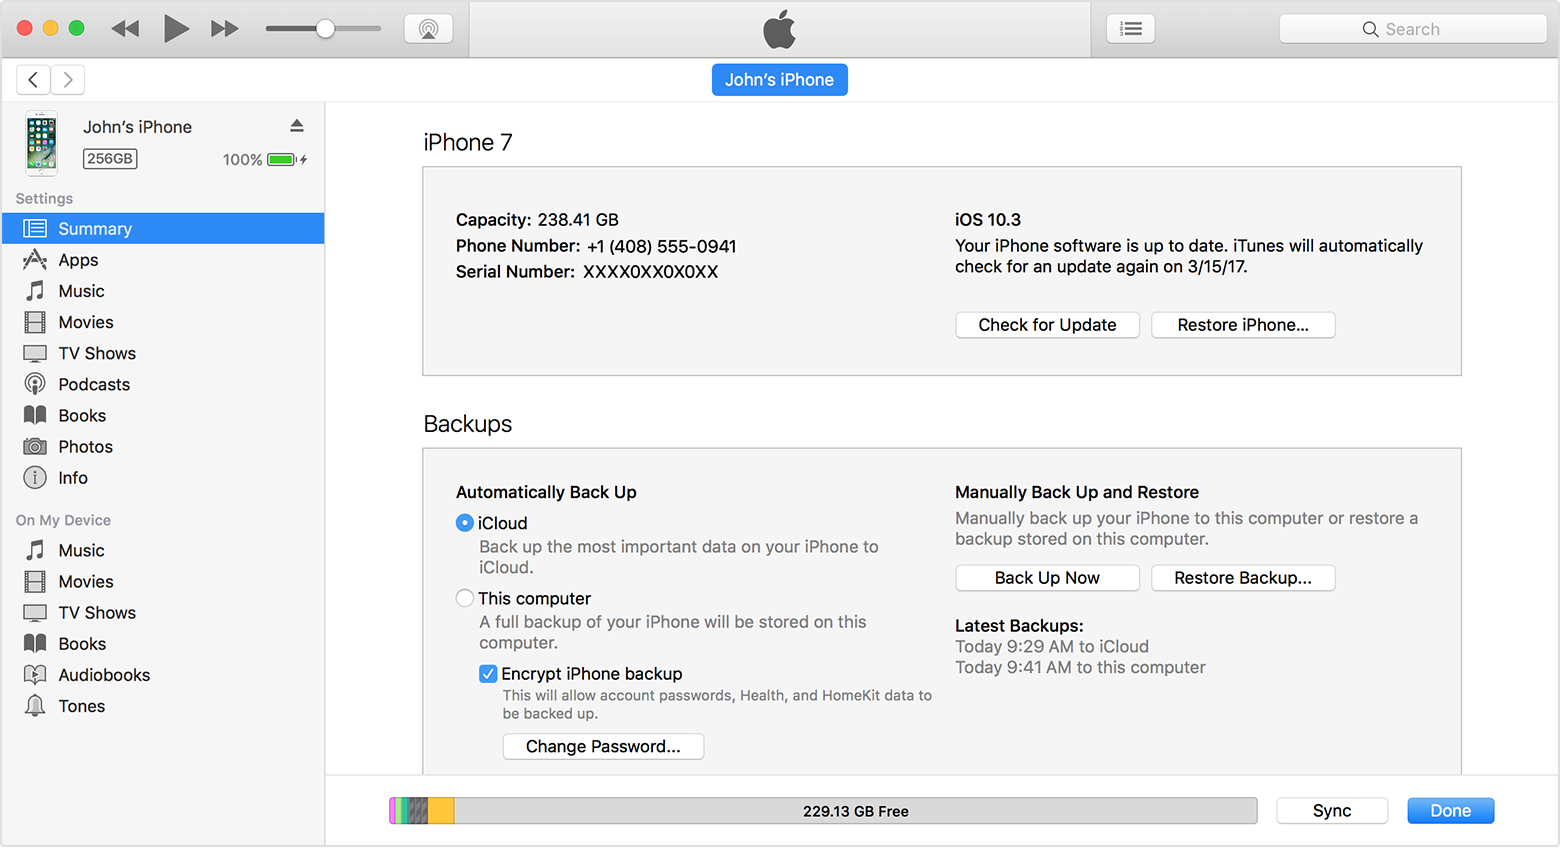Open Music under On My Device
Image resolution: width=1560 pixels, height=848 pixels.
[x=163, y=550]
